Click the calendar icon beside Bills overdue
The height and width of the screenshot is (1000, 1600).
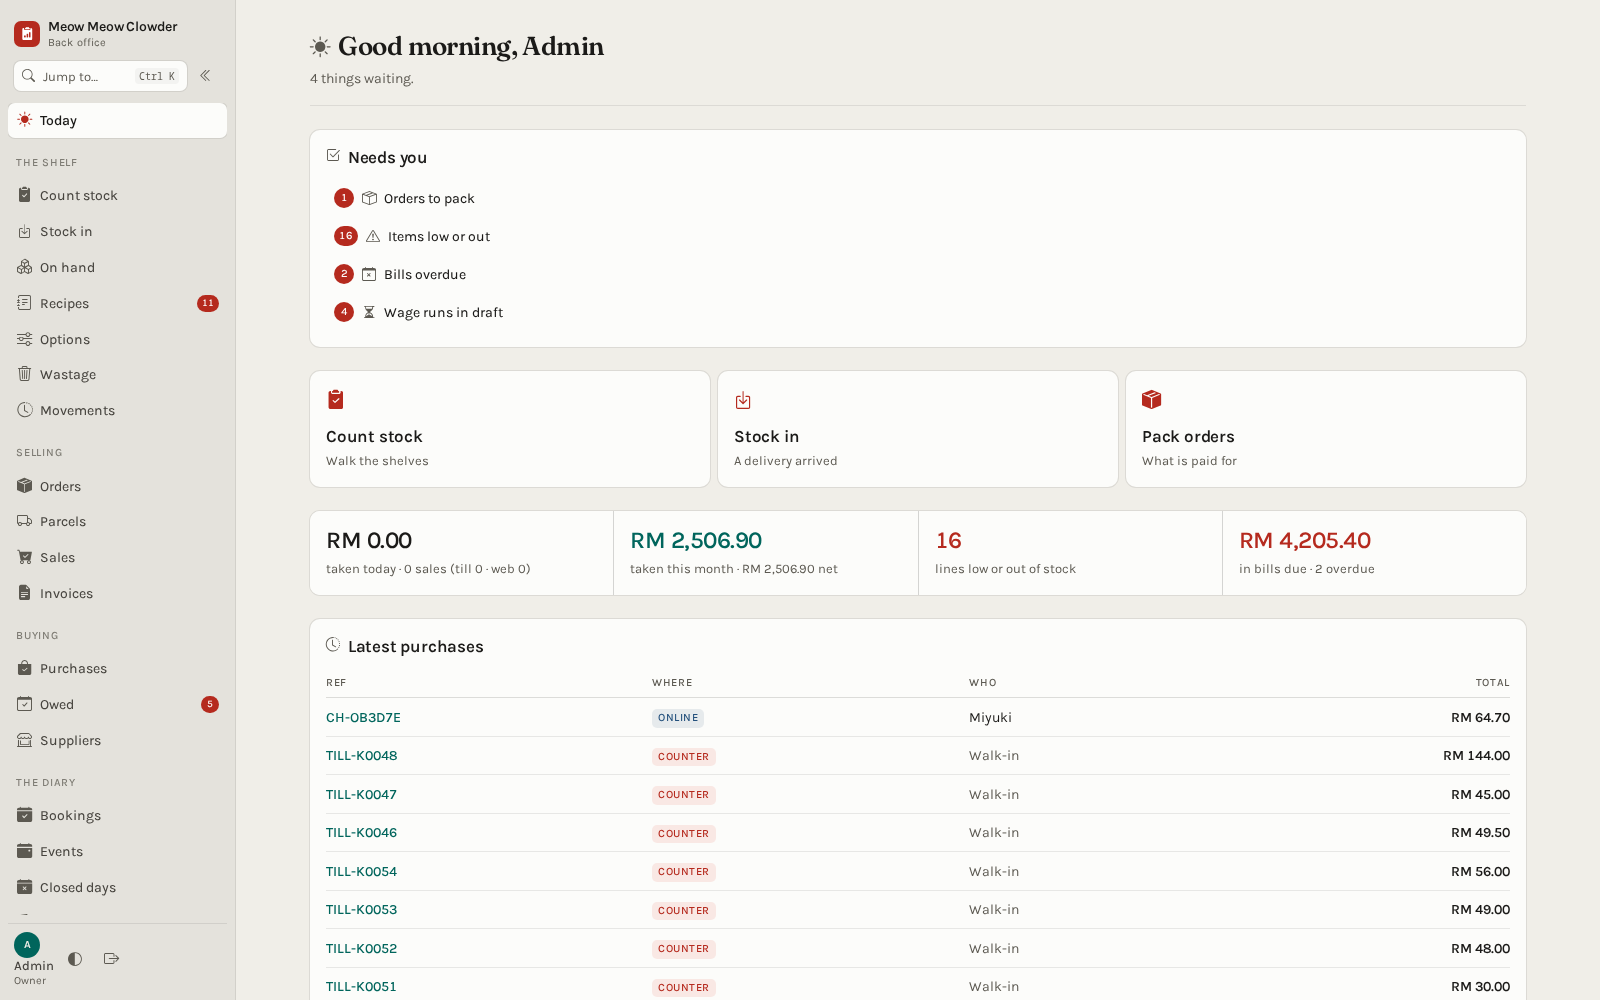pos(369,274)
